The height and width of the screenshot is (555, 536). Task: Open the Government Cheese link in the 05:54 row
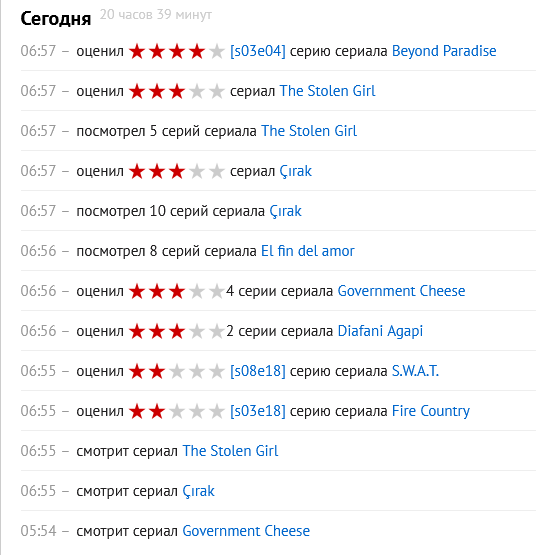tap(246, 531)
